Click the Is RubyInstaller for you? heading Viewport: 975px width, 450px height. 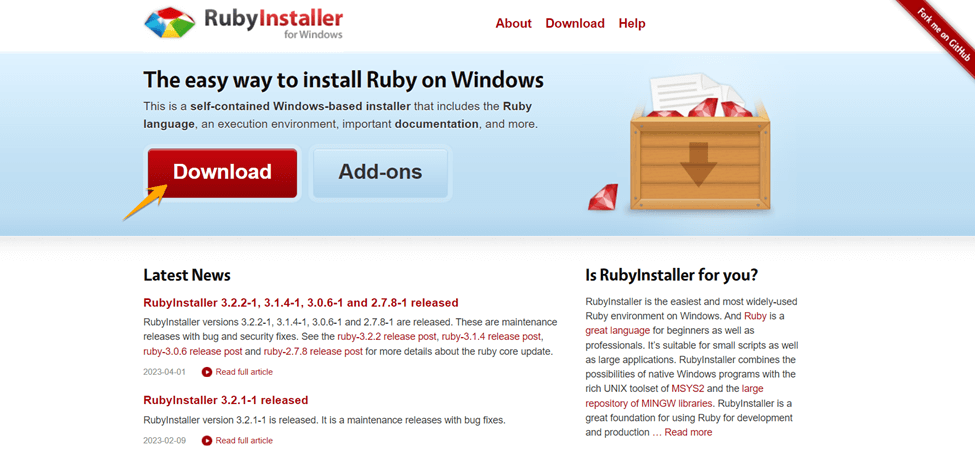click(x=672, y=275)
